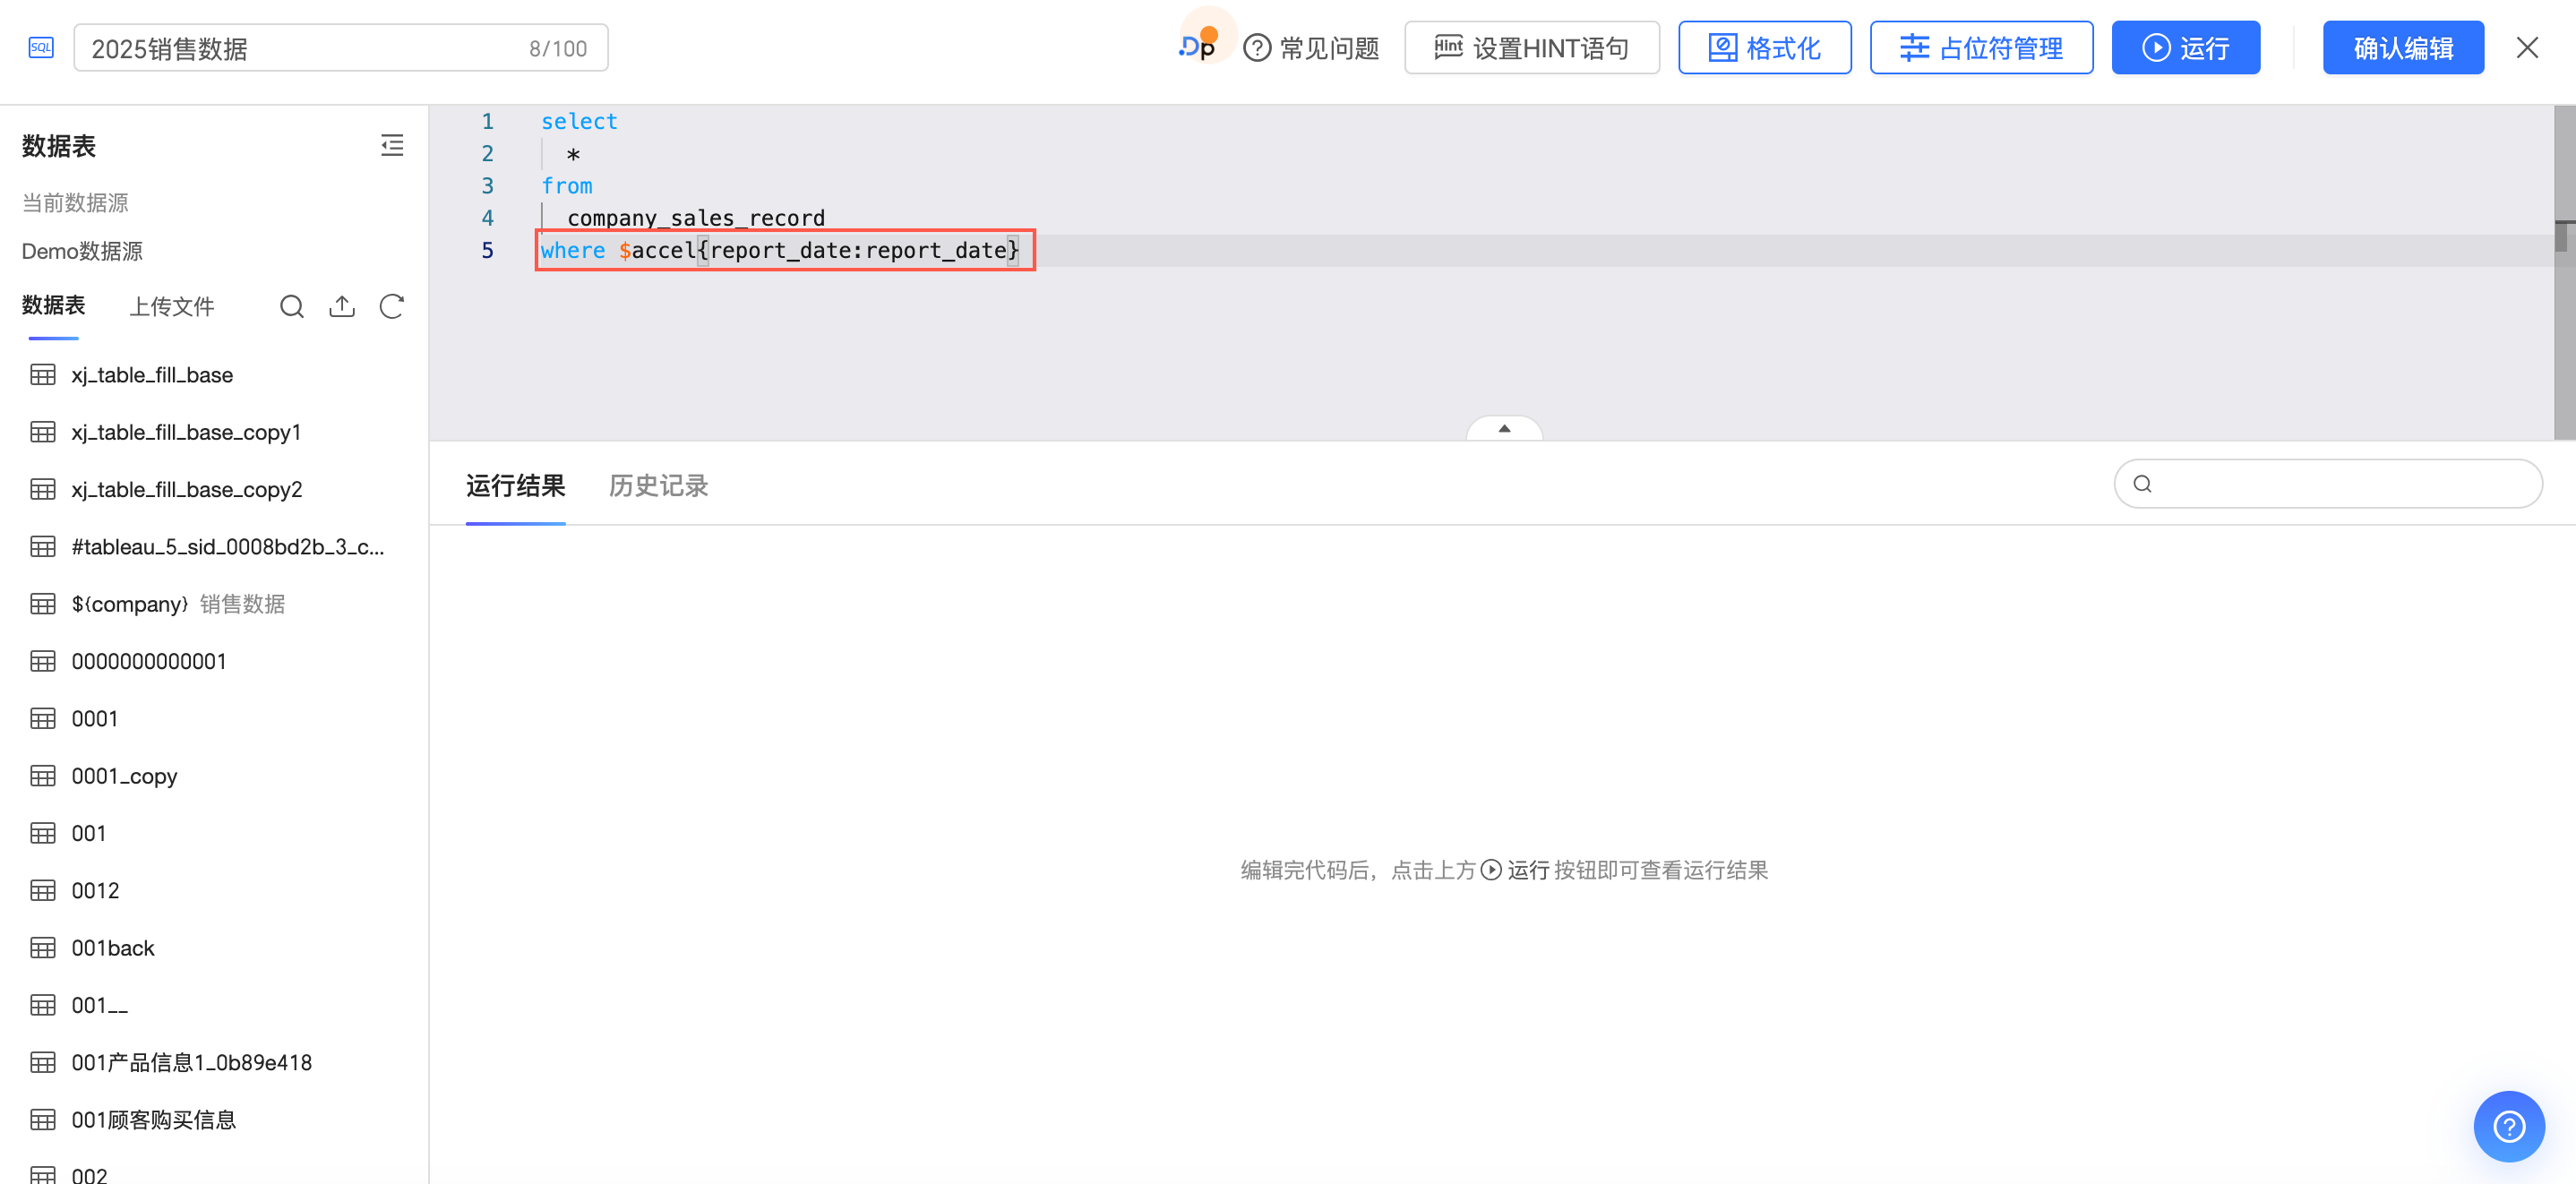Switch to the 上传文件 tab

[x=172, y=306]
